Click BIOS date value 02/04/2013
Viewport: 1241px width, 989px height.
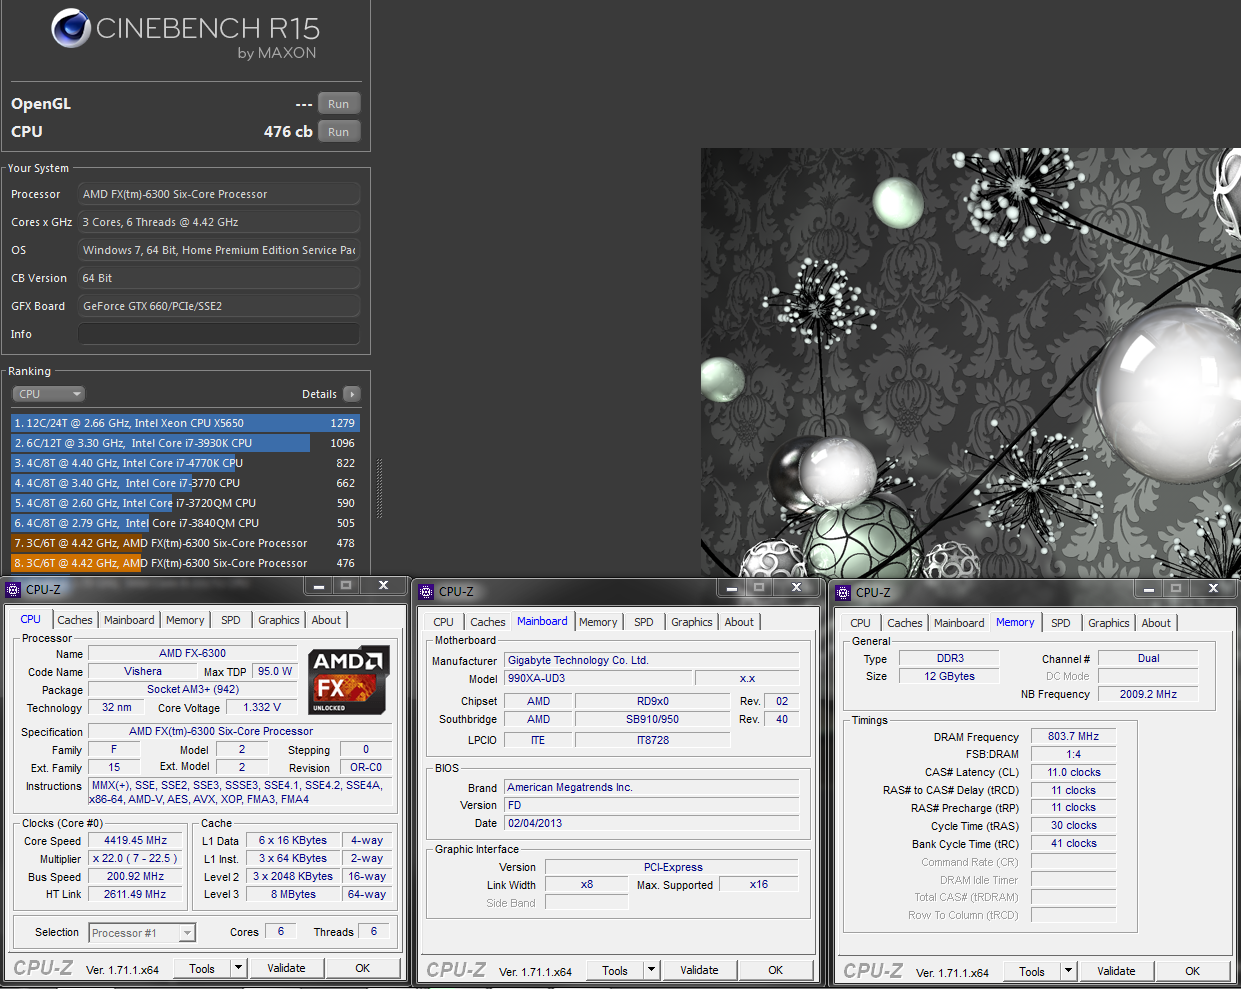pyautogui.click(x=652, y=823)
